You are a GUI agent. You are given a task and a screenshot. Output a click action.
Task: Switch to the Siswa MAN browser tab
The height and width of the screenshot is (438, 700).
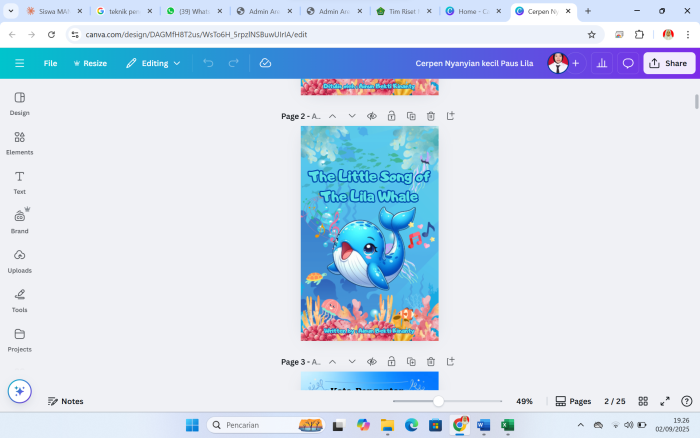click(54, 11)
